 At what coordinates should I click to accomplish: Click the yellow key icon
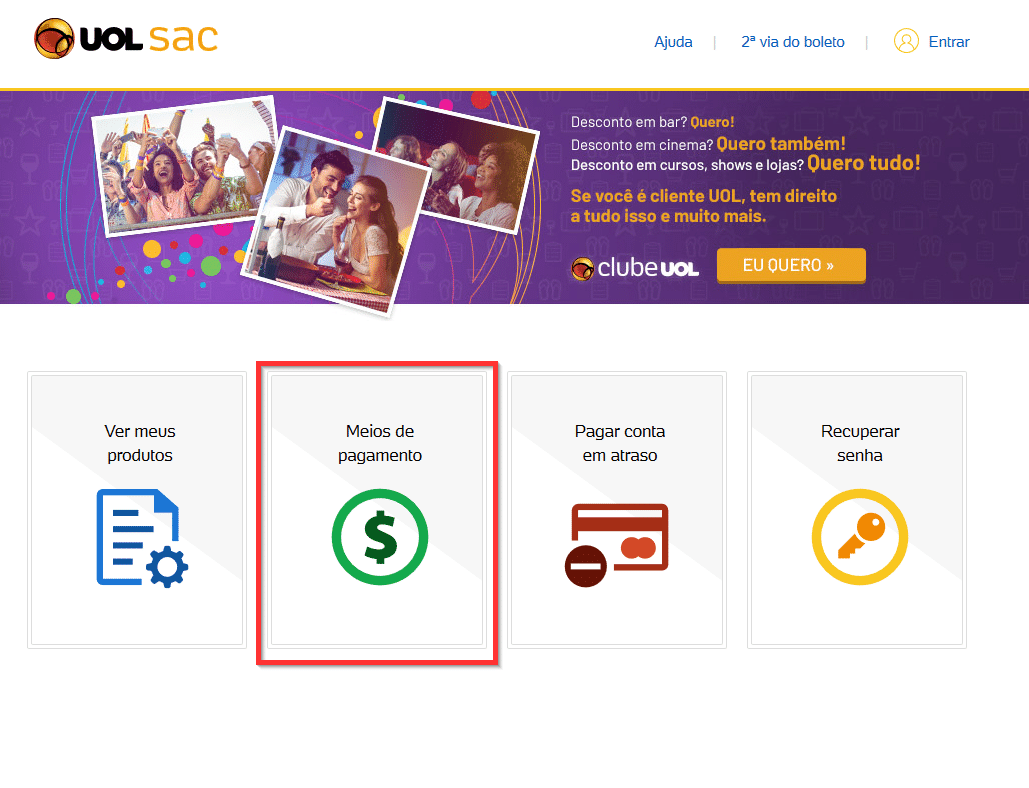[860, 537]
